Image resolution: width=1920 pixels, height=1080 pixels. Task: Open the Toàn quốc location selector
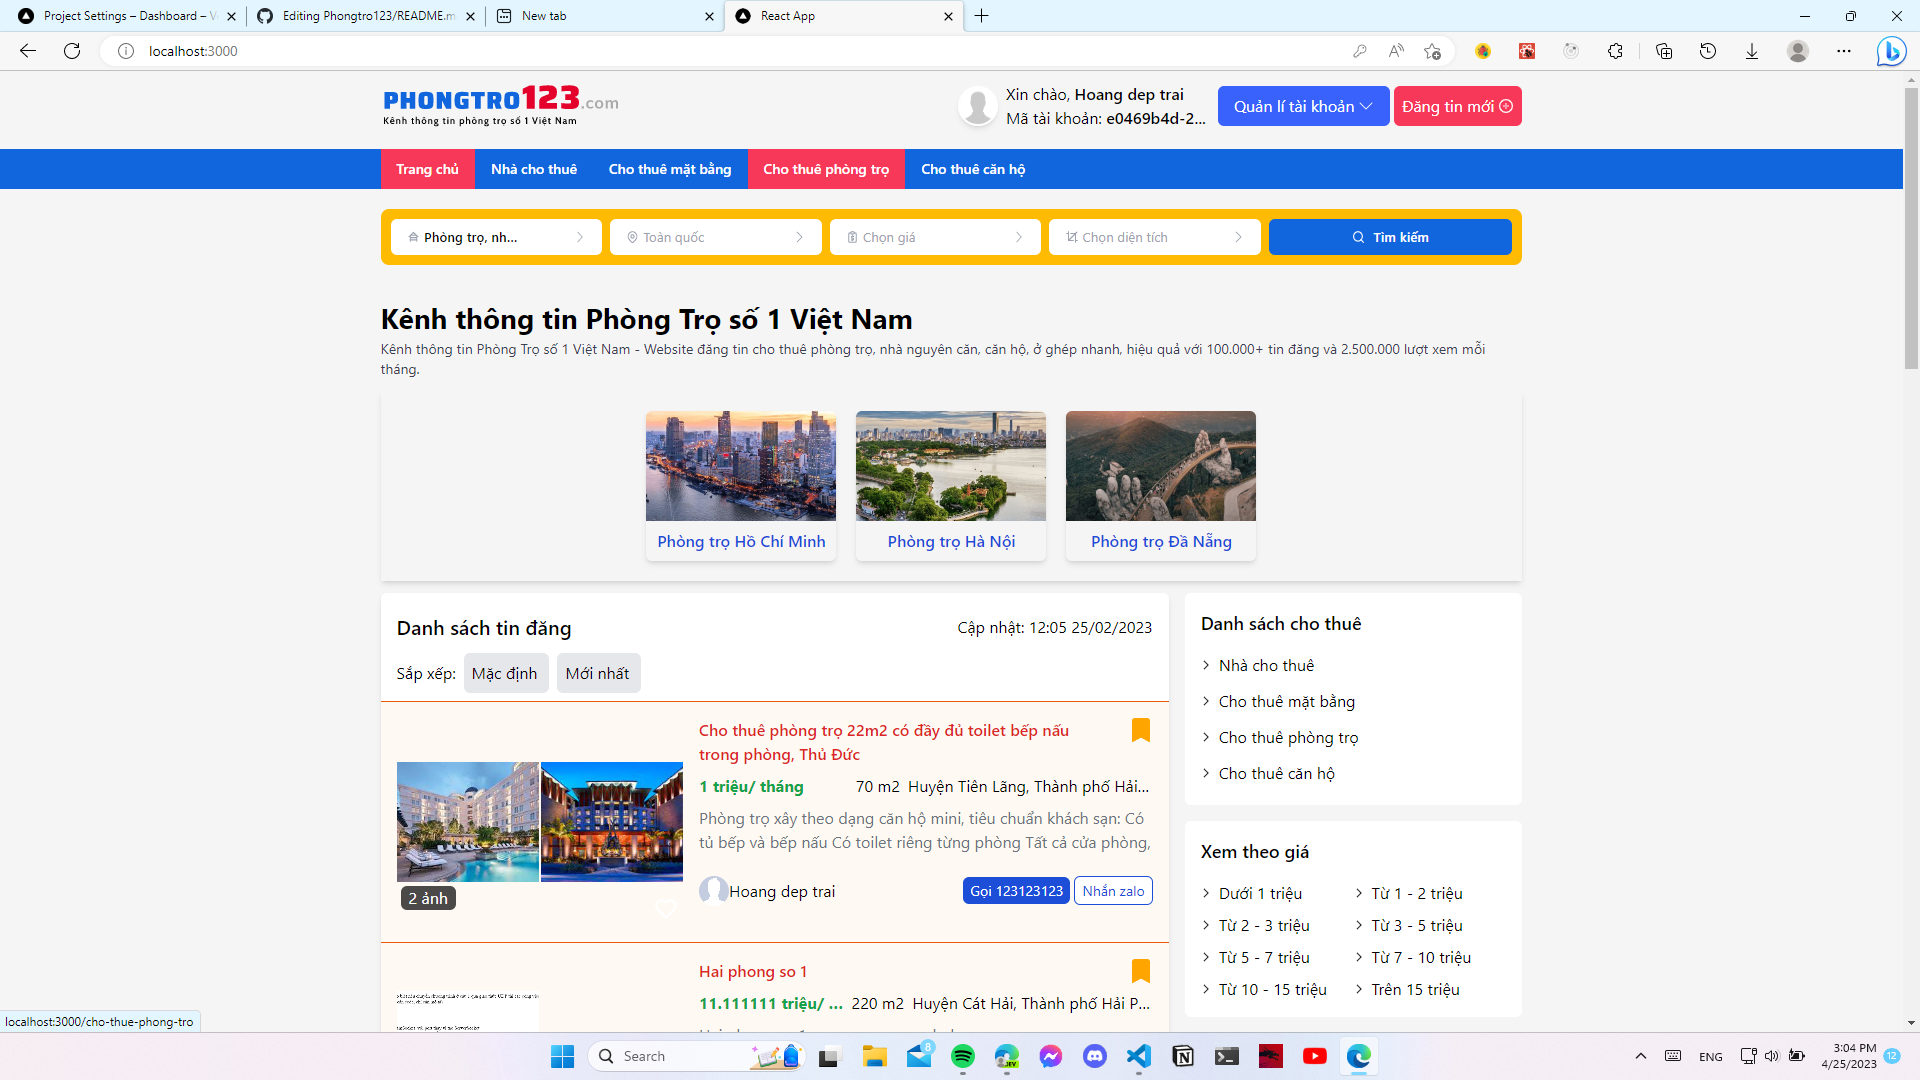[715, 237]
